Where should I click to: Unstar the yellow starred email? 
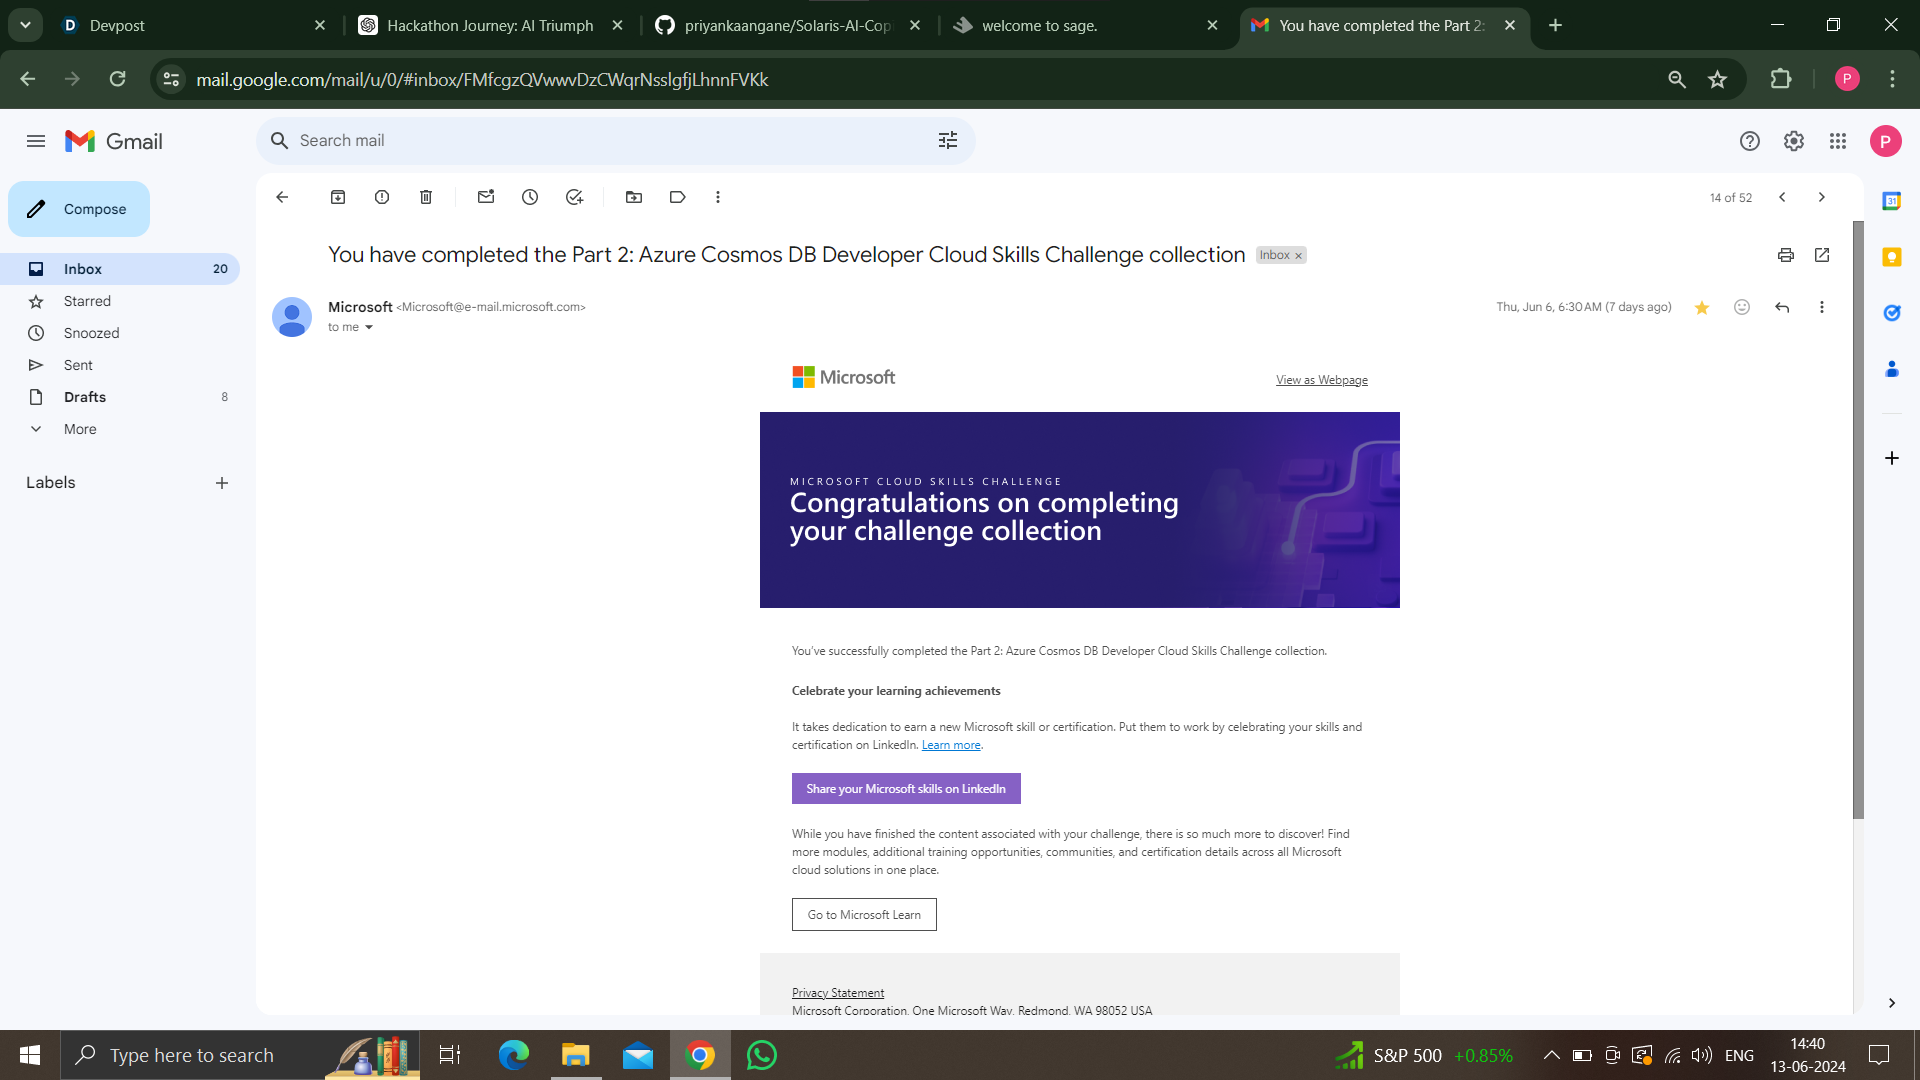pos(1702,307)
